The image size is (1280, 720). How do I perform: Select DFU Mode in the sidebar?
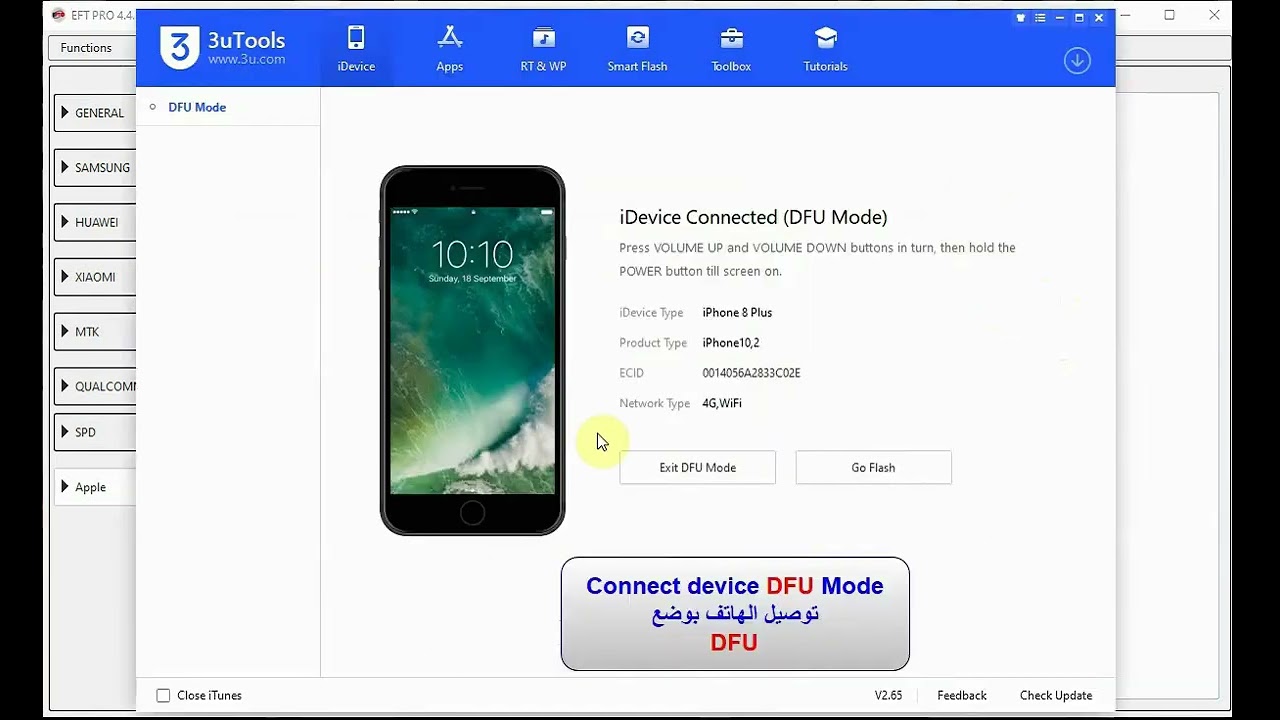[197, 107]
